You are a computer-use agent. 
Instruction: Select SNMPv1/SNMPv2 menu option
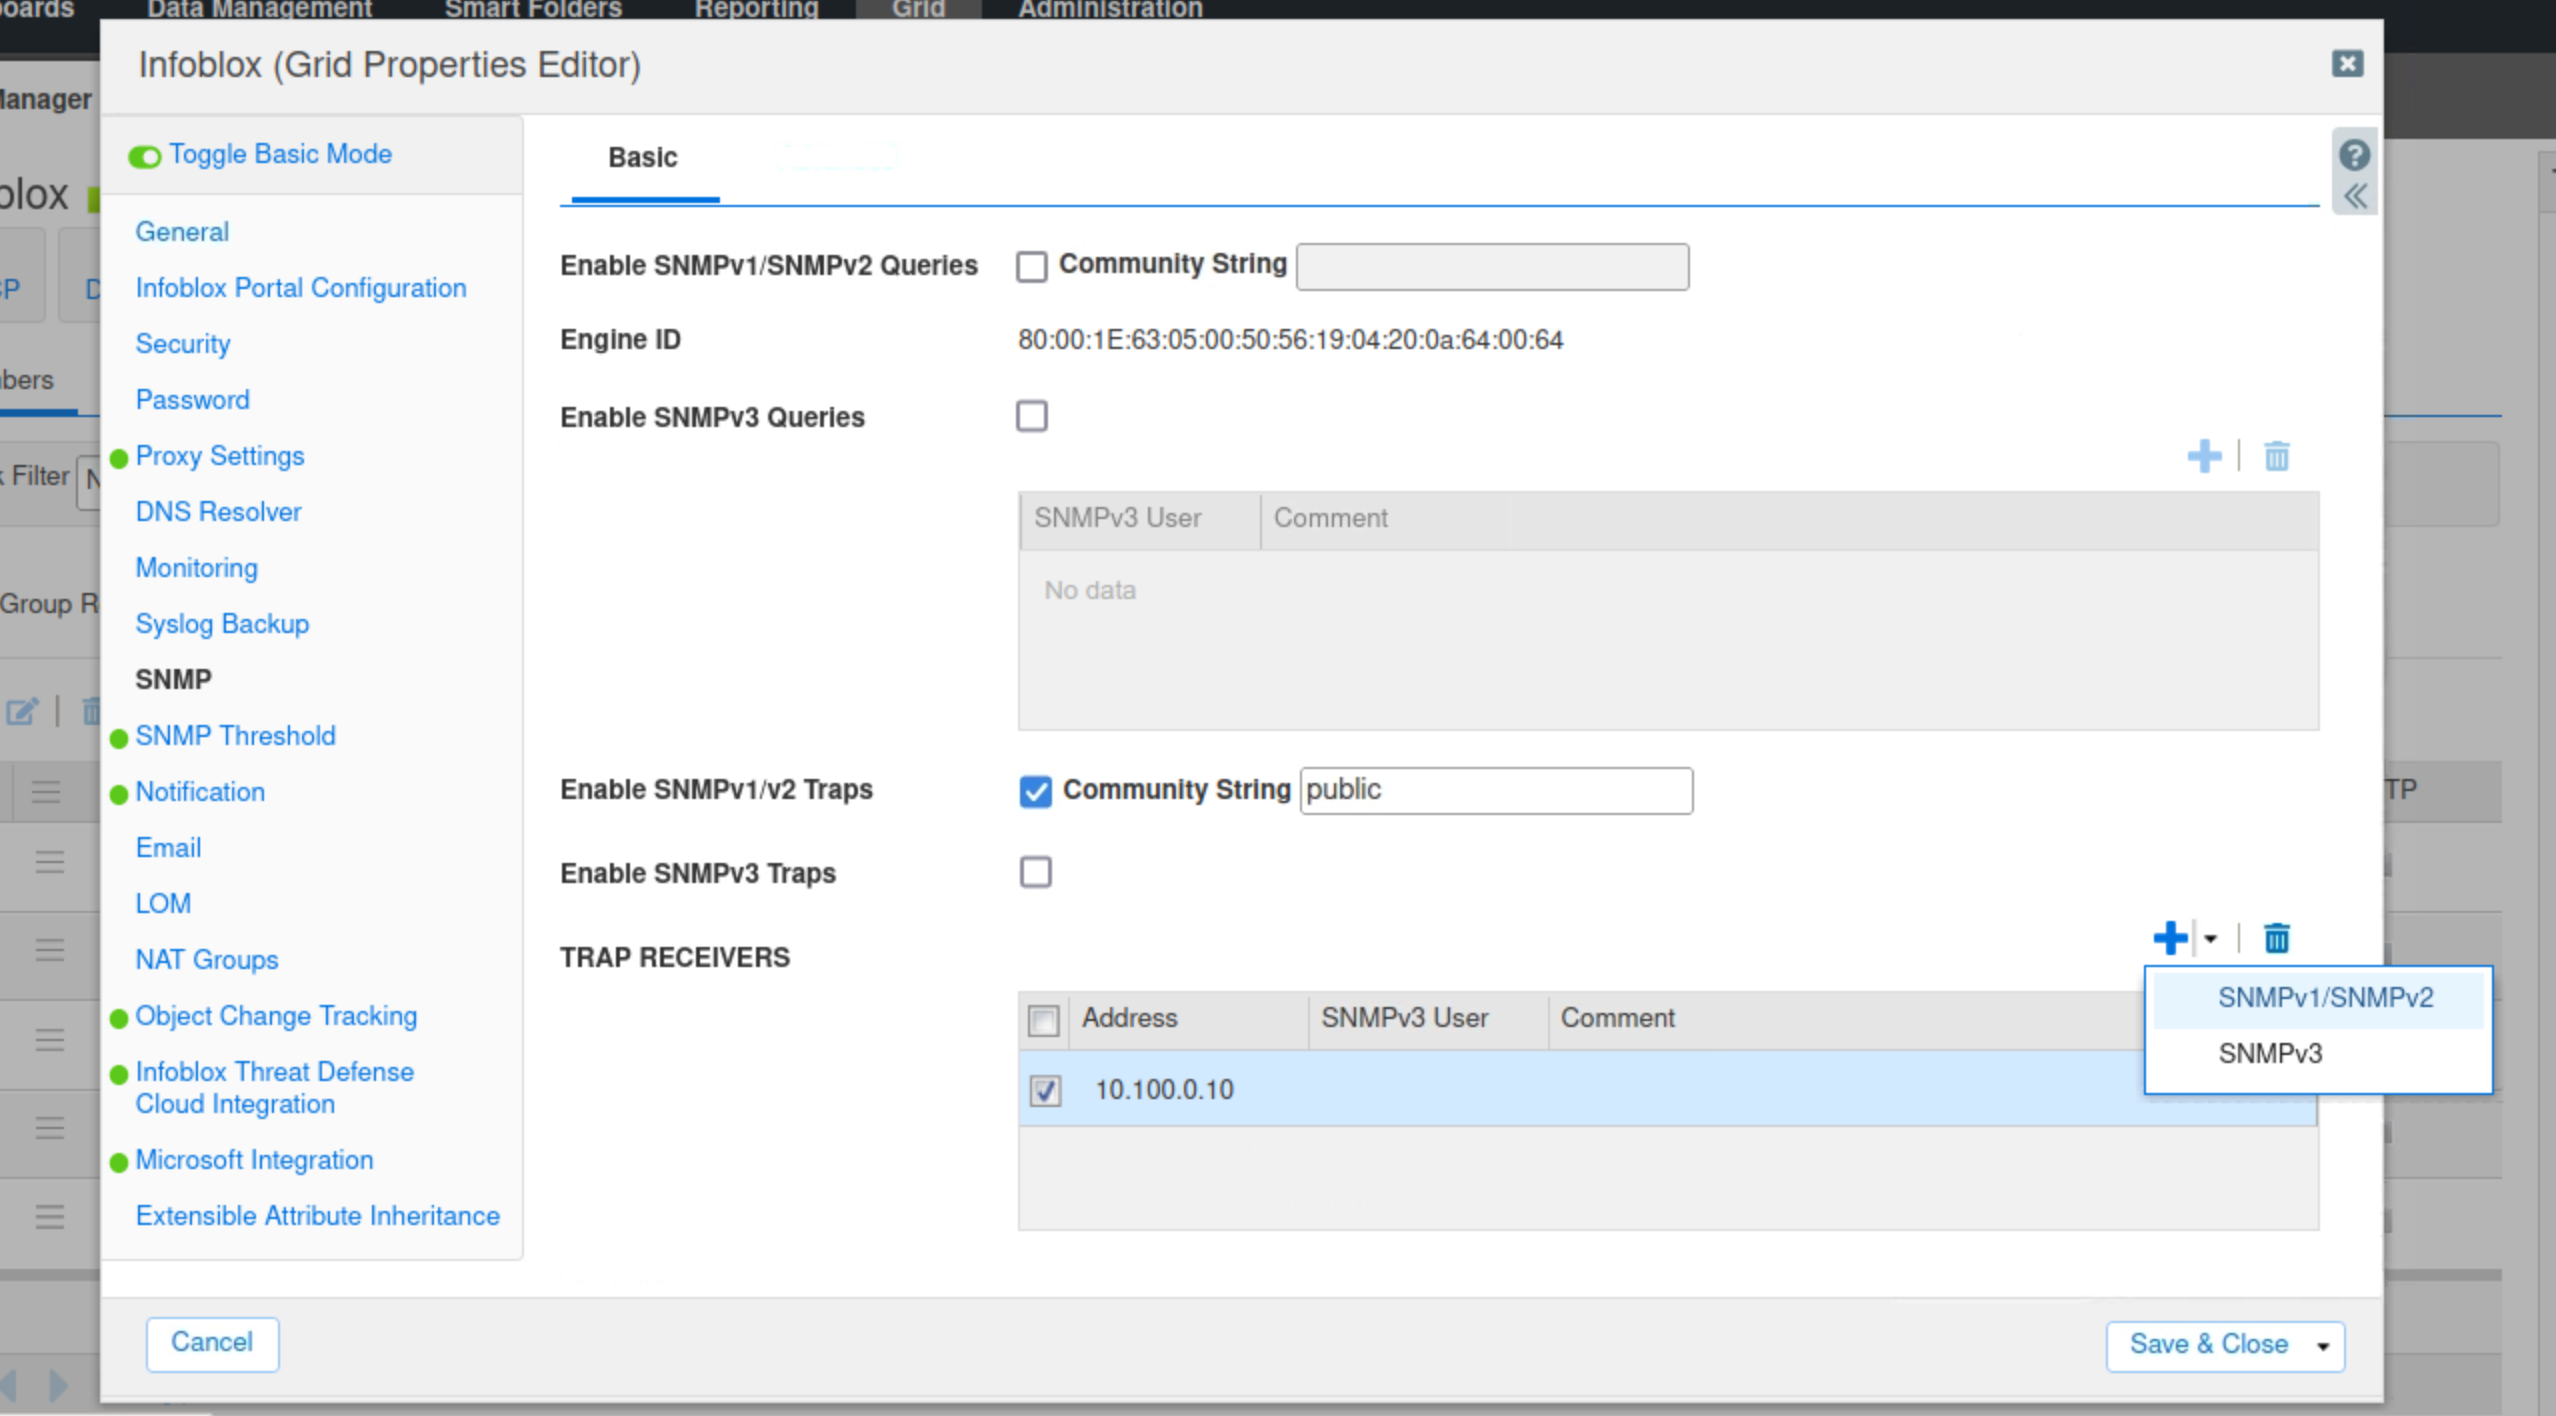click(2324, 997)
